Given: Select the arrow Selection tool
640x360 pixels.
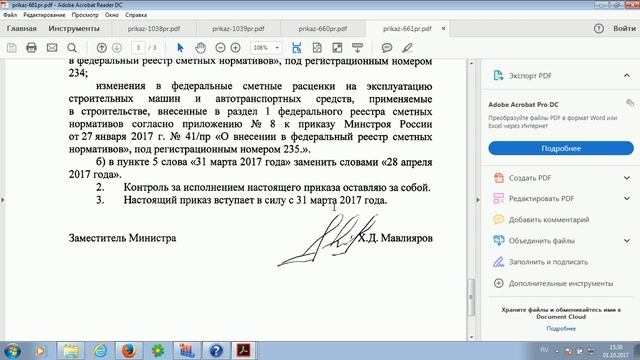Looking at the screenshot, I should tap(180, 48).
